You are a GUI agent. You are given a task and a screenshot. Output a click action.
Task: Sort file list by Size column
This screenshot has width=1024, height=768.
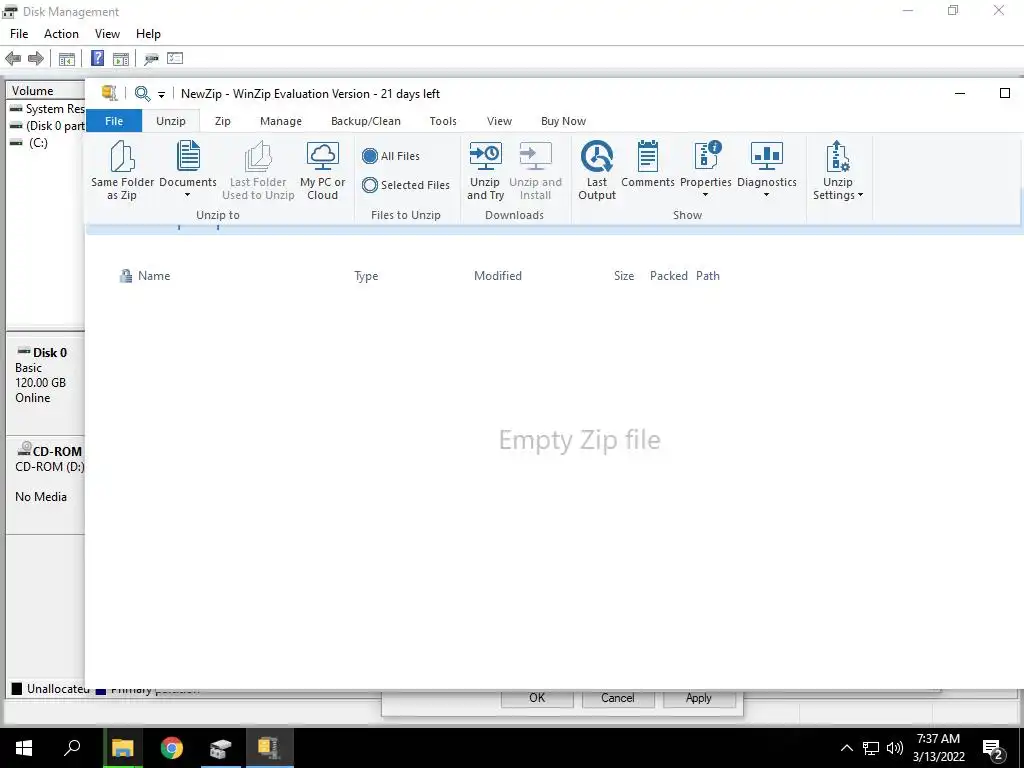(x=624, y=276)
